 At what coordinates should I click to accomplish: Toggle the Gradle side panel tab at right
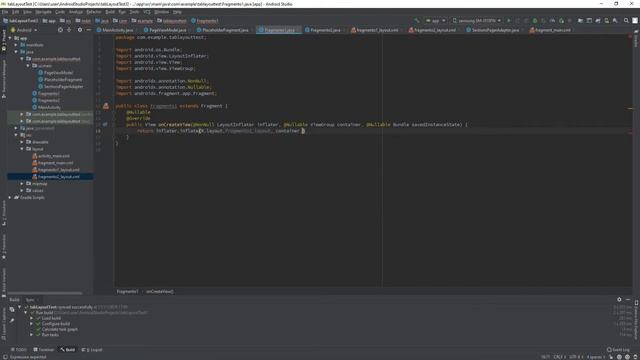636,39
